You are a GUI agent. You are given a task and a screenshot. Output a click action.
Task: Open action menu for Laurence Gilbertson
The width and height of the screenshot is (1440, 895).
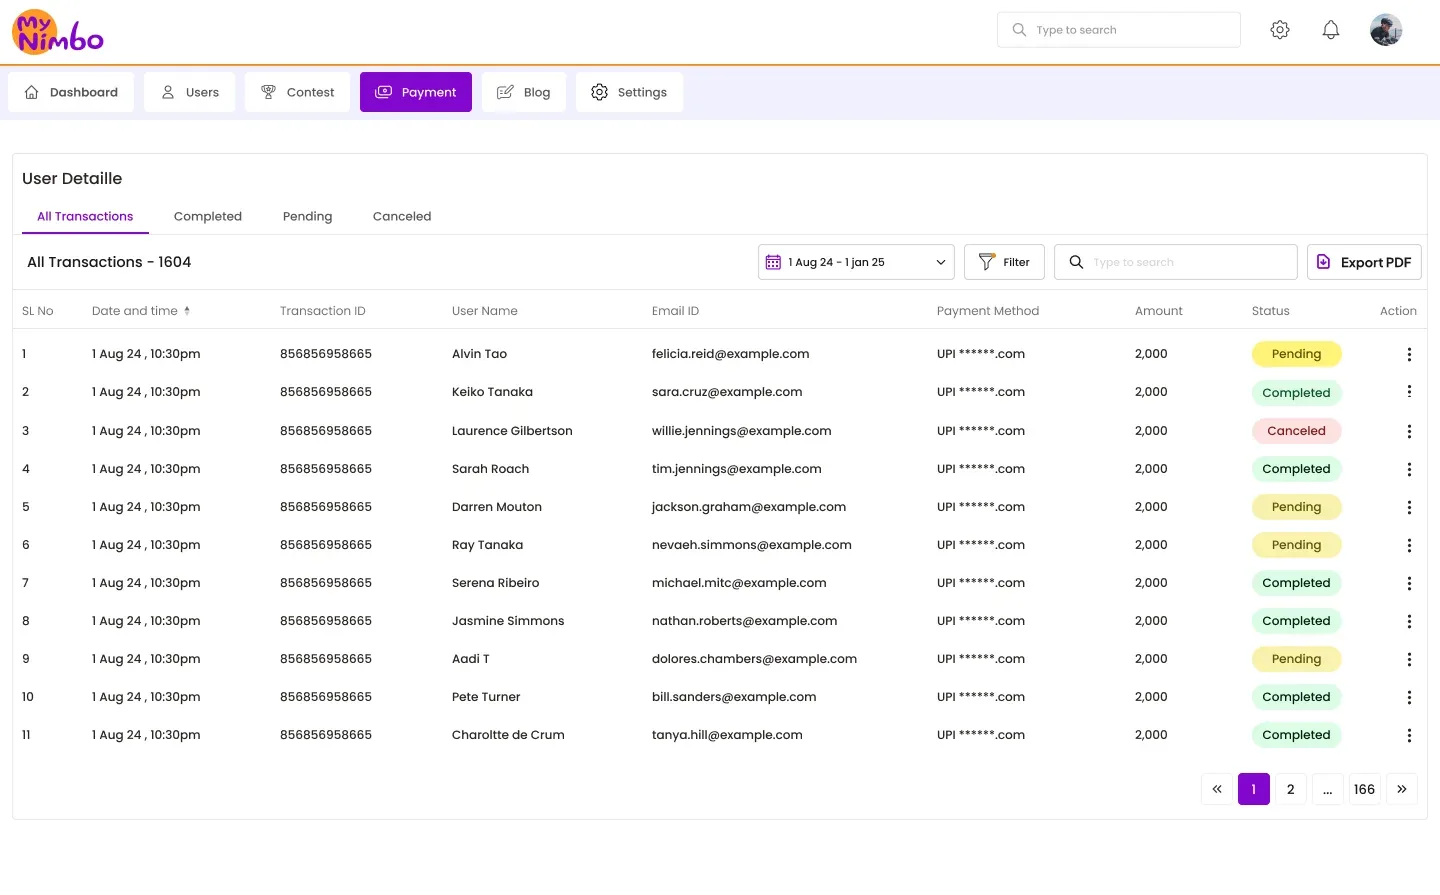1409,431
